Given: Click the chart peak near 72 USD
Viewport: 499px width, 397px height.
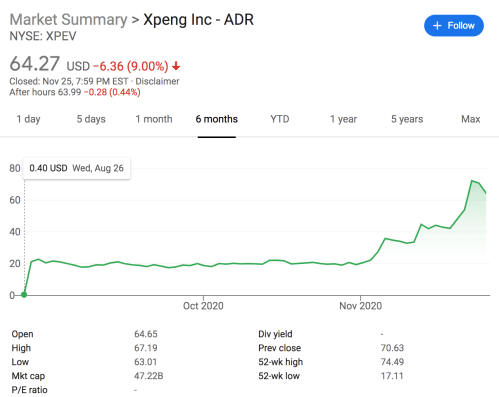Looking at the screenshot, I should click(472, 181).
